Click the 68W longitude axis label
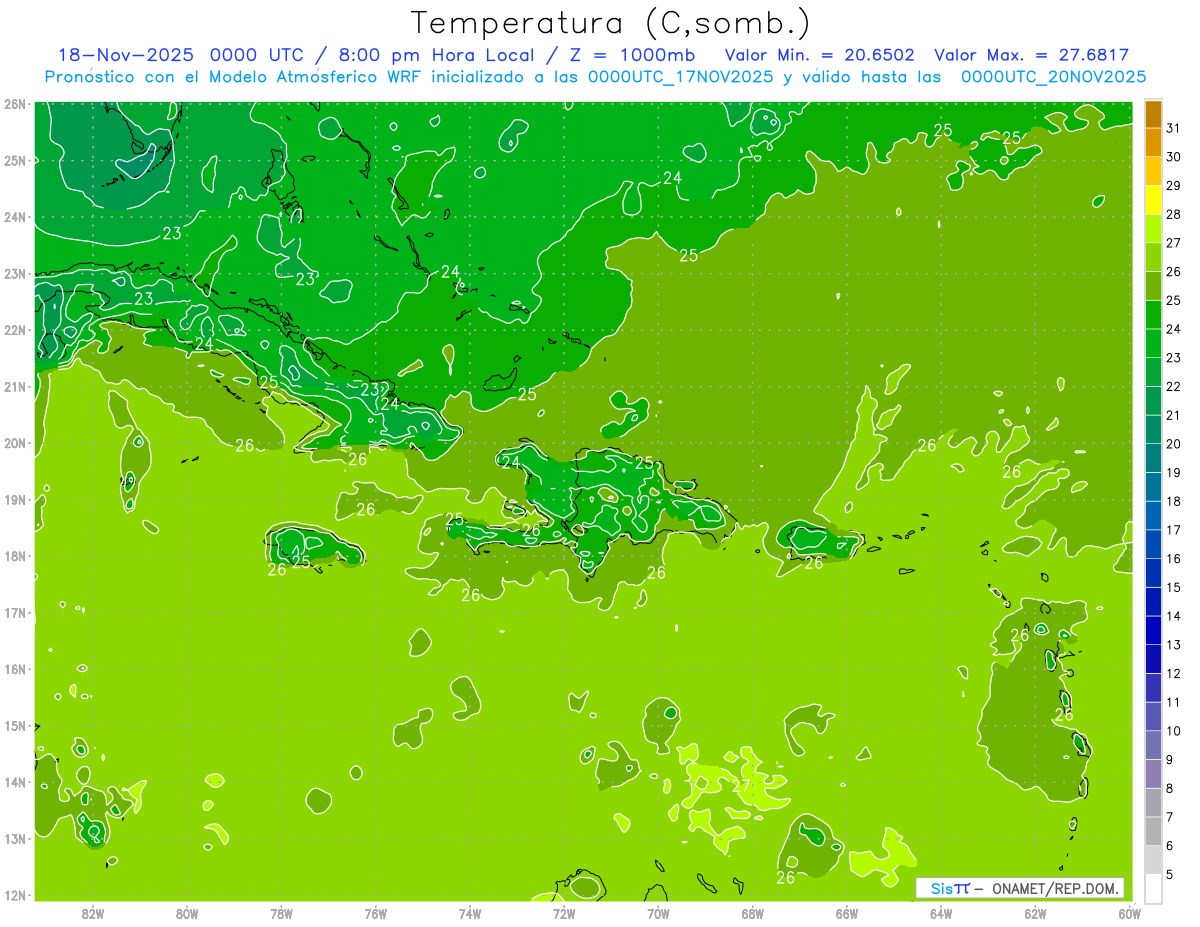Screen dimensions: 1200x927 tap(752, 913)
